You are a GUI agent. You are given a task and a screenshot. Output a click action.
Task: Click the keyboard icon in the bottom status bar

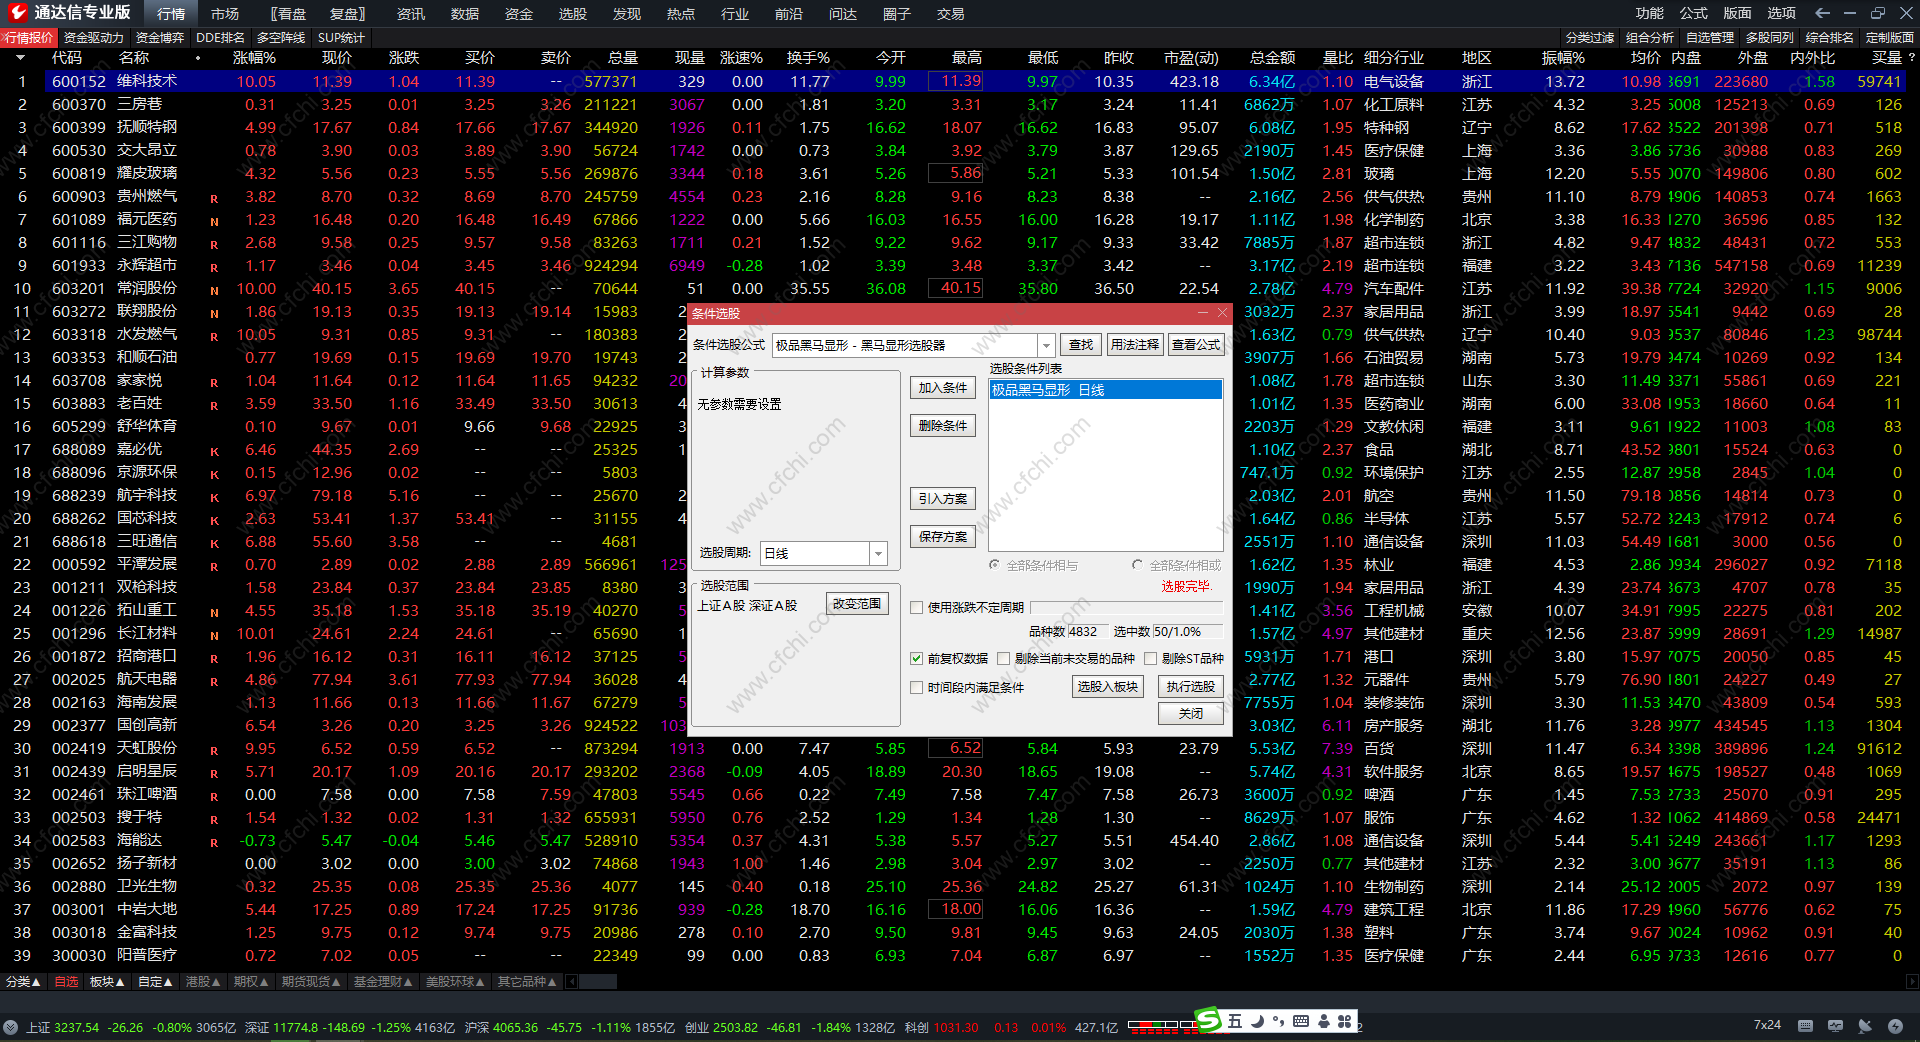(1805, 1026)
